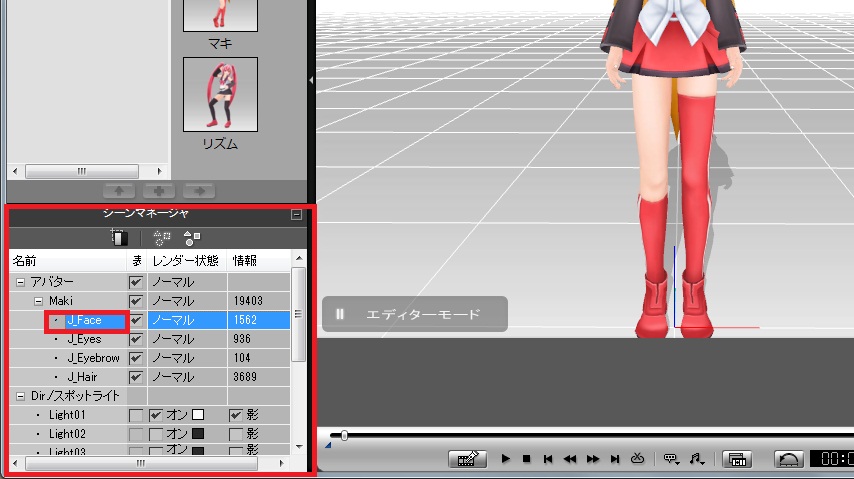Screen dimensions: 854x479
Task: Uncheck the オン checkbox for Light01
Action: [156, 415]
